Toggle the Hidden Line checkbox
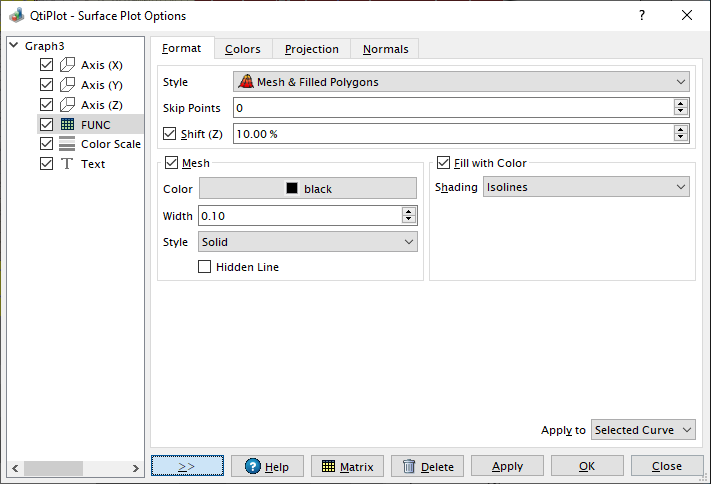 [x=205, y=267]
